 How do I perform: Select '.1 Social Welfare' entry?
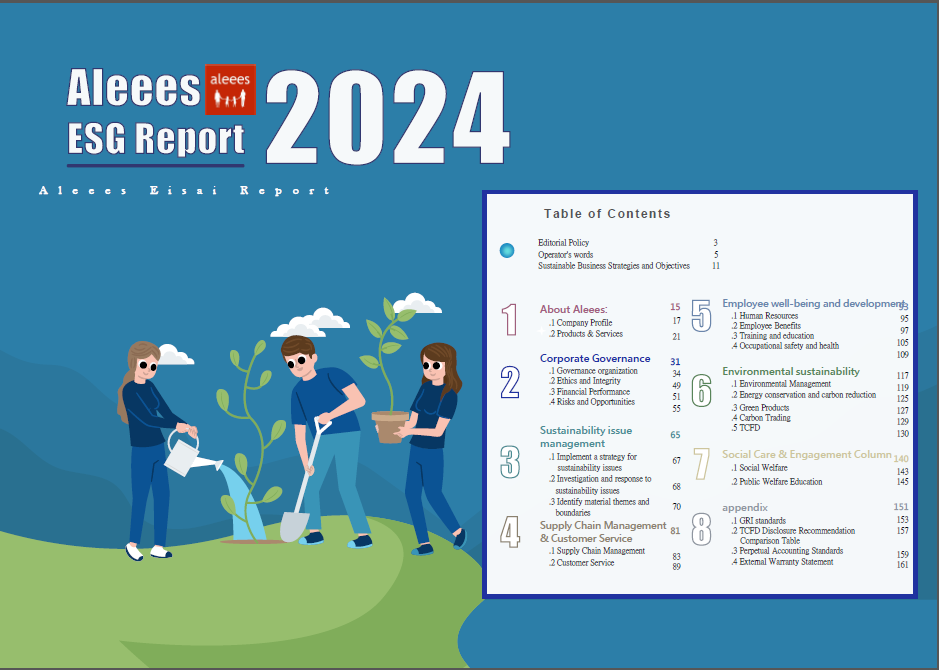[x=759, y=468]
